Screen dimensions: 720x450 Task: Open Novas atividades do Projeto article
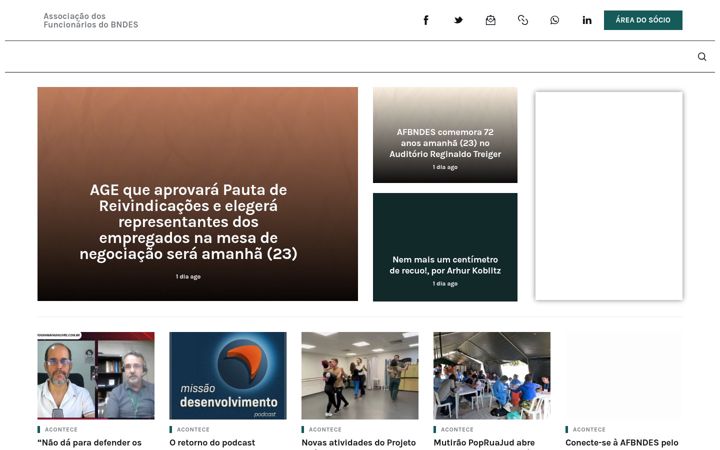tap(359, 443)
